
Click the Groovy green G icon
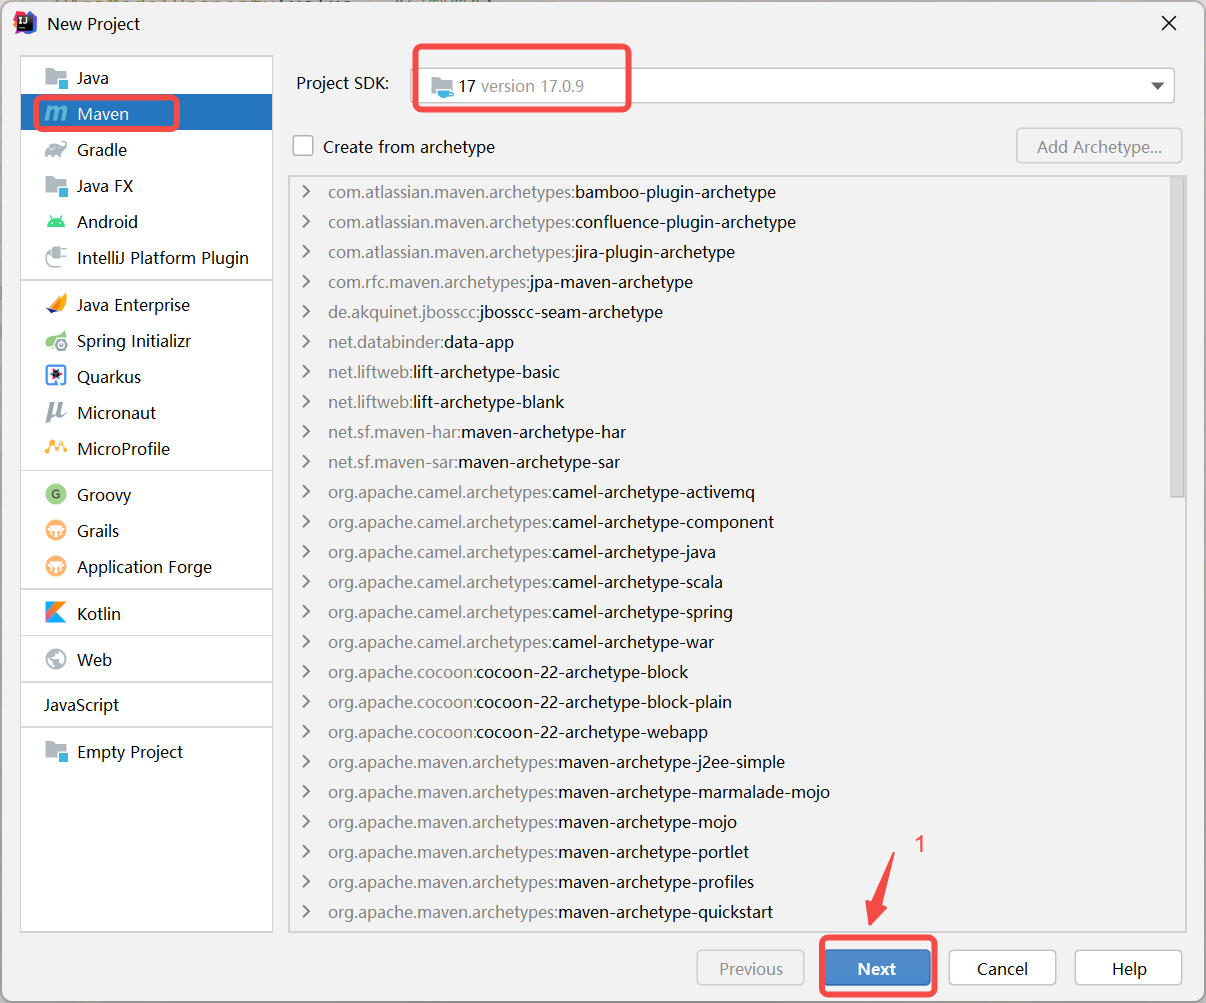tap(56, 495)
